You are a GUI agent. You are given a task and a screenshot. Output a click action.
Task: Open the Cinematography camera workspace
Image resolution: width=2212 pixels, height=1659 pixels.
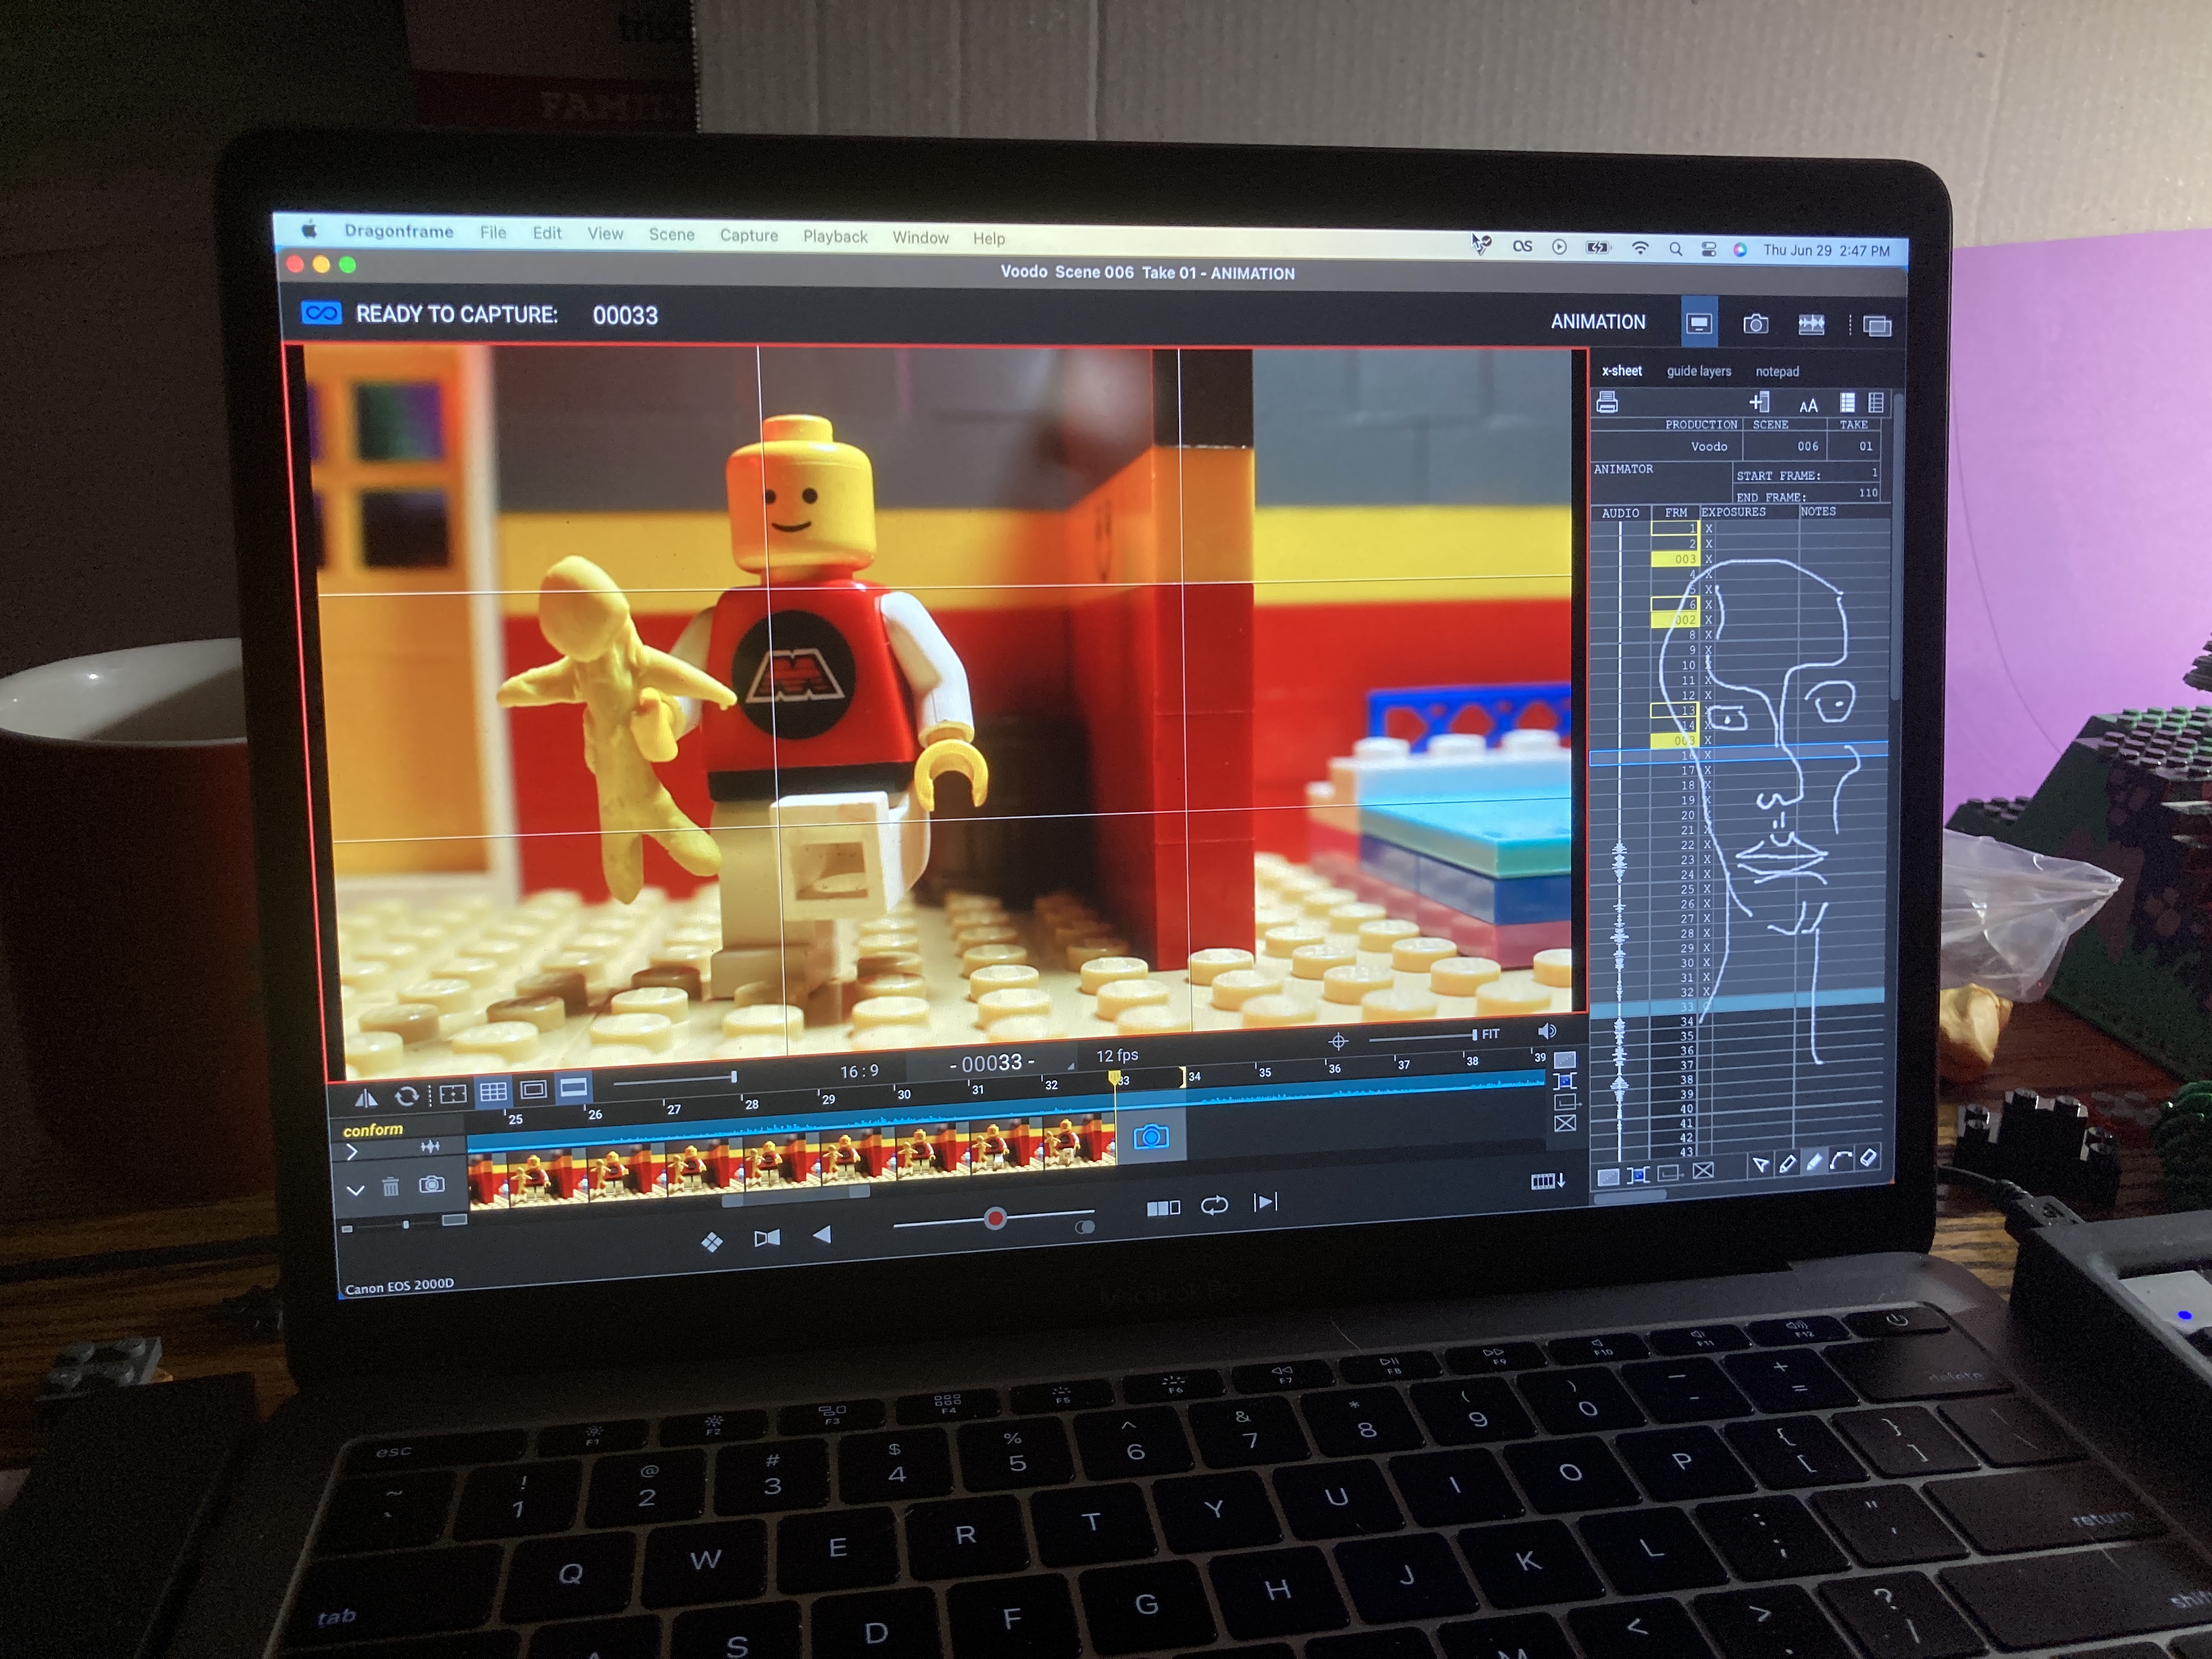[x=1755, y=324]
